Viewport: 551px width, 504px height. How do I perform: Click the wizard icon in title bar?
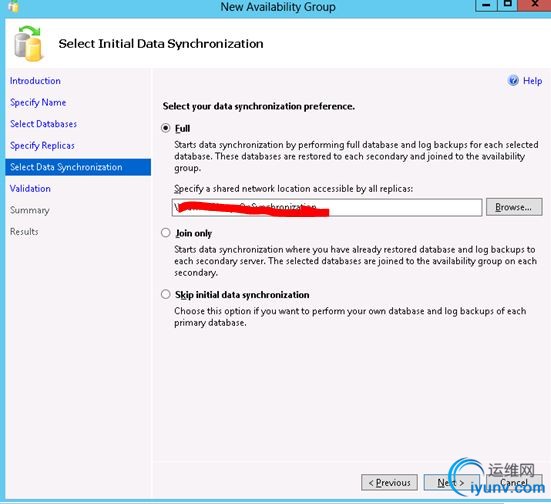[x=13, y=6]
